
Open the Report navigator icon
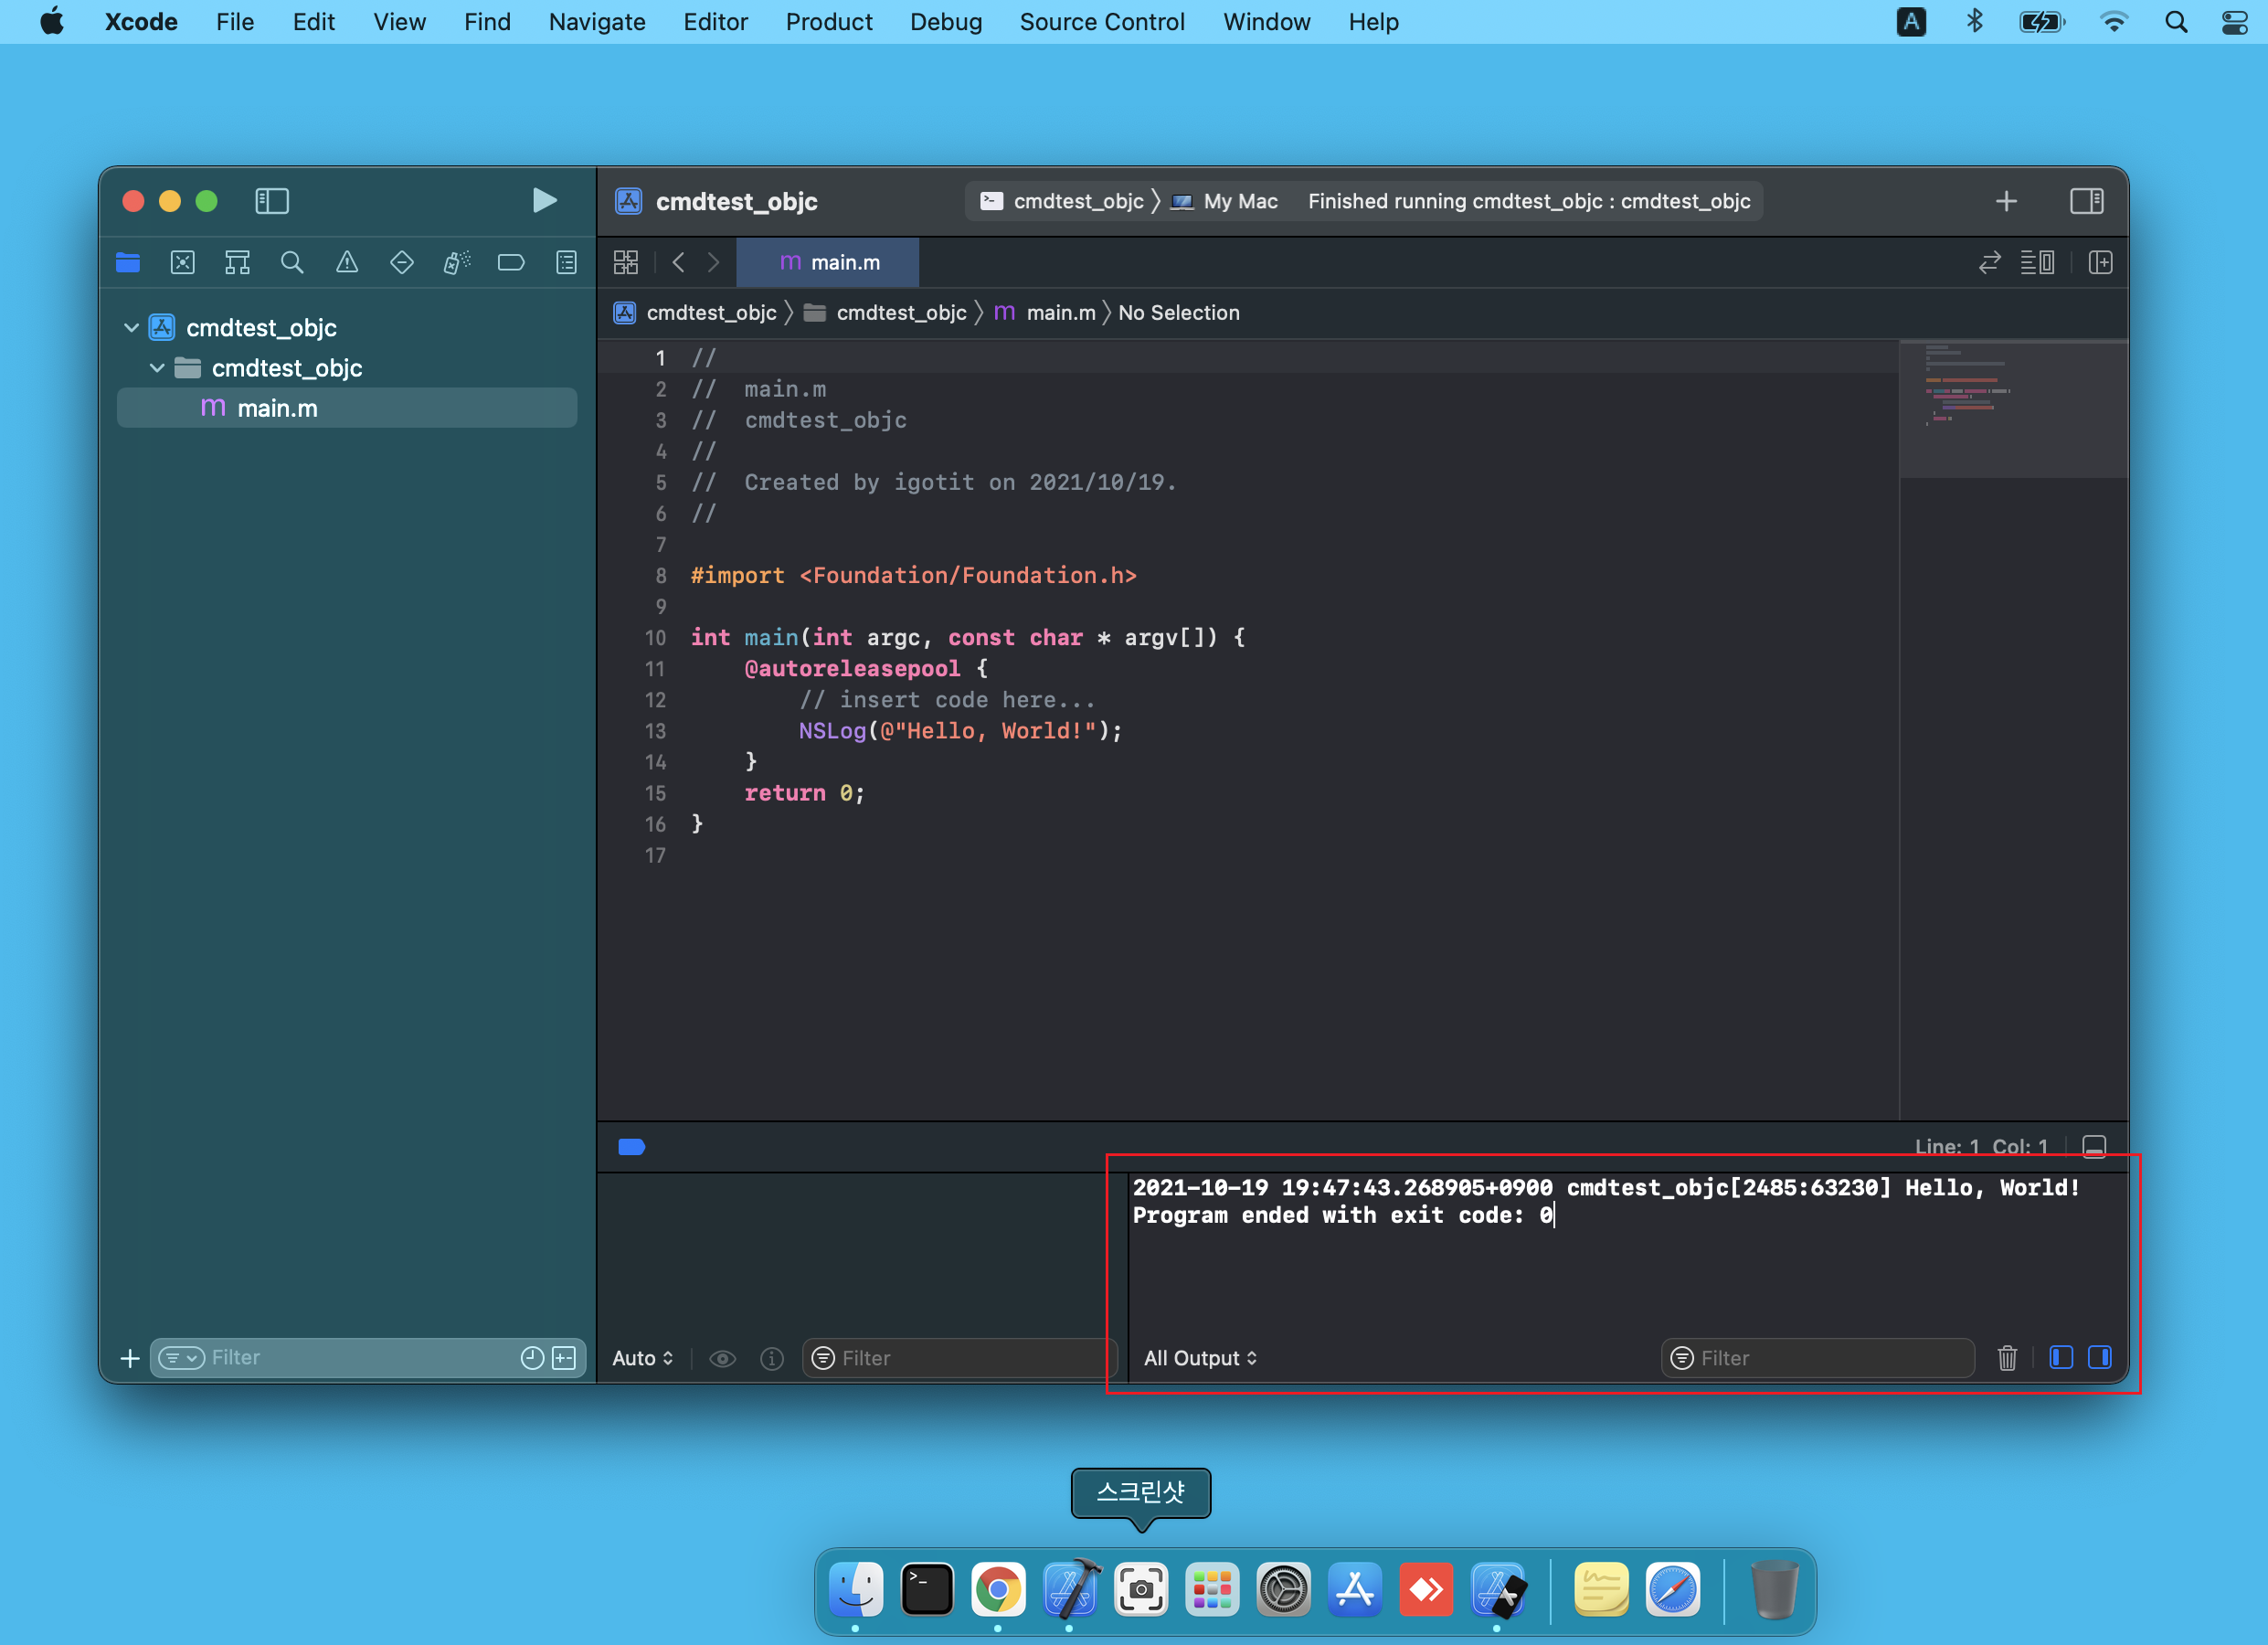(566, 263)
